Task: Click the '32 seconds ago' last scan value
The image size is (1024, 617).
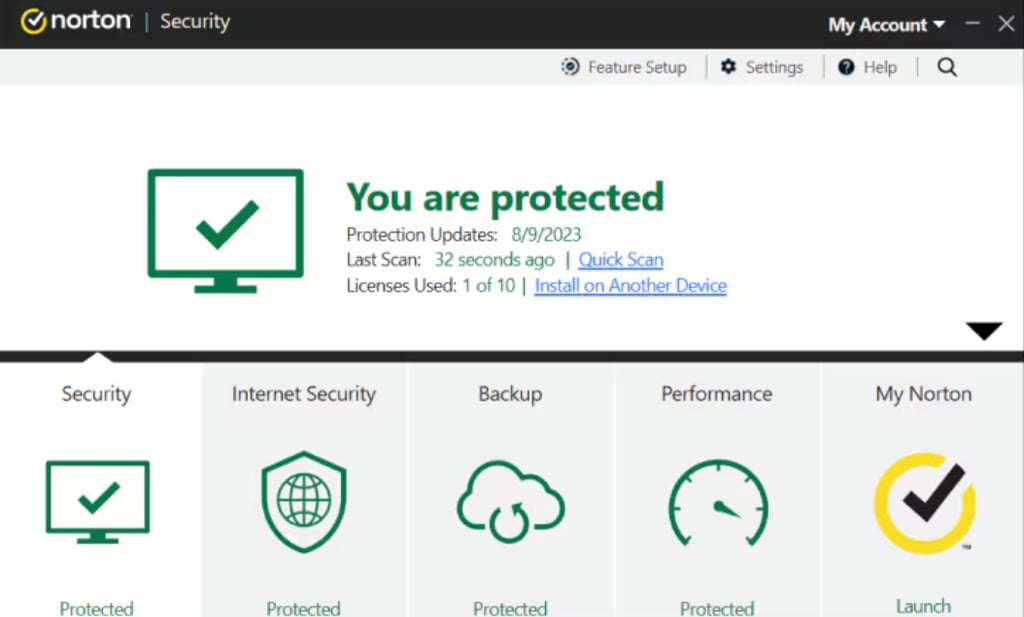Action: pyautogui.click(x=494, y=260)
